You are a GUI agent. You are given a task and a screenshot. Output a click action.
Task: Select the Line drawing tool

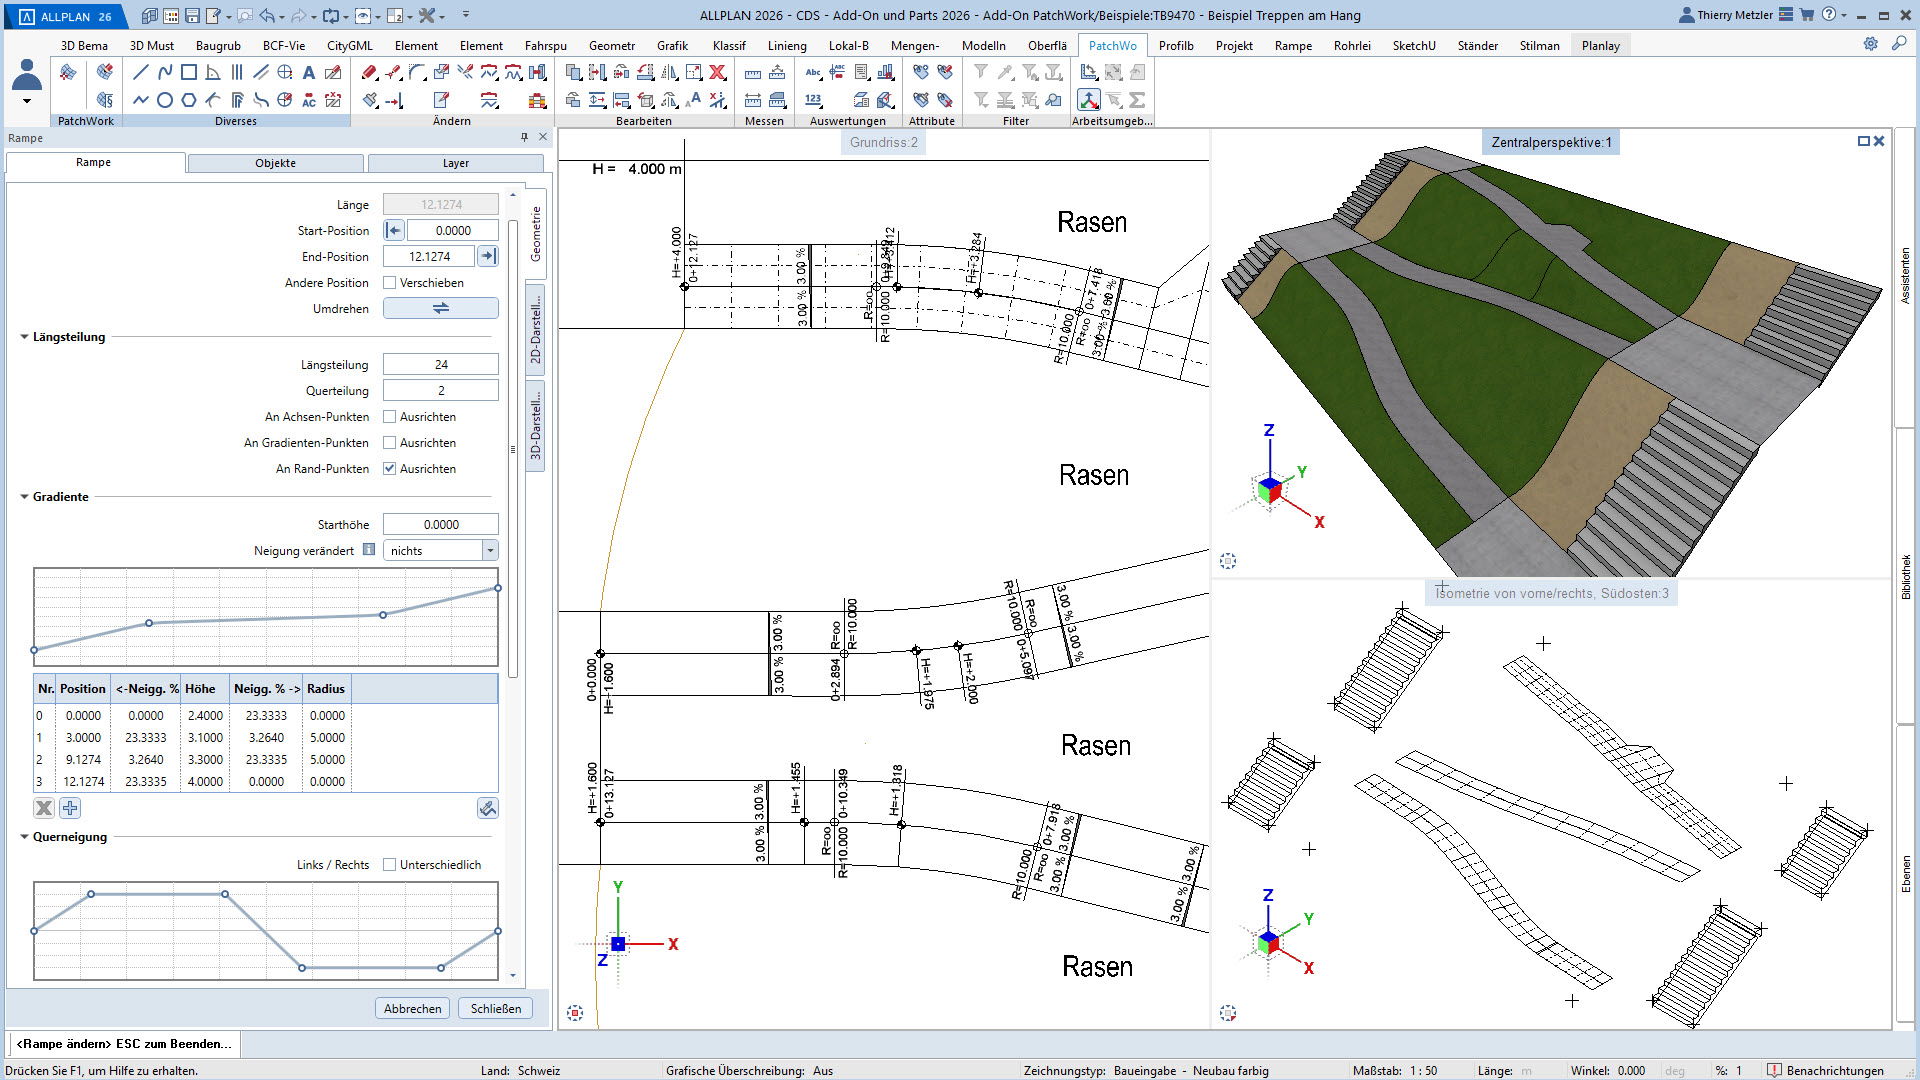tap(141, 72)
